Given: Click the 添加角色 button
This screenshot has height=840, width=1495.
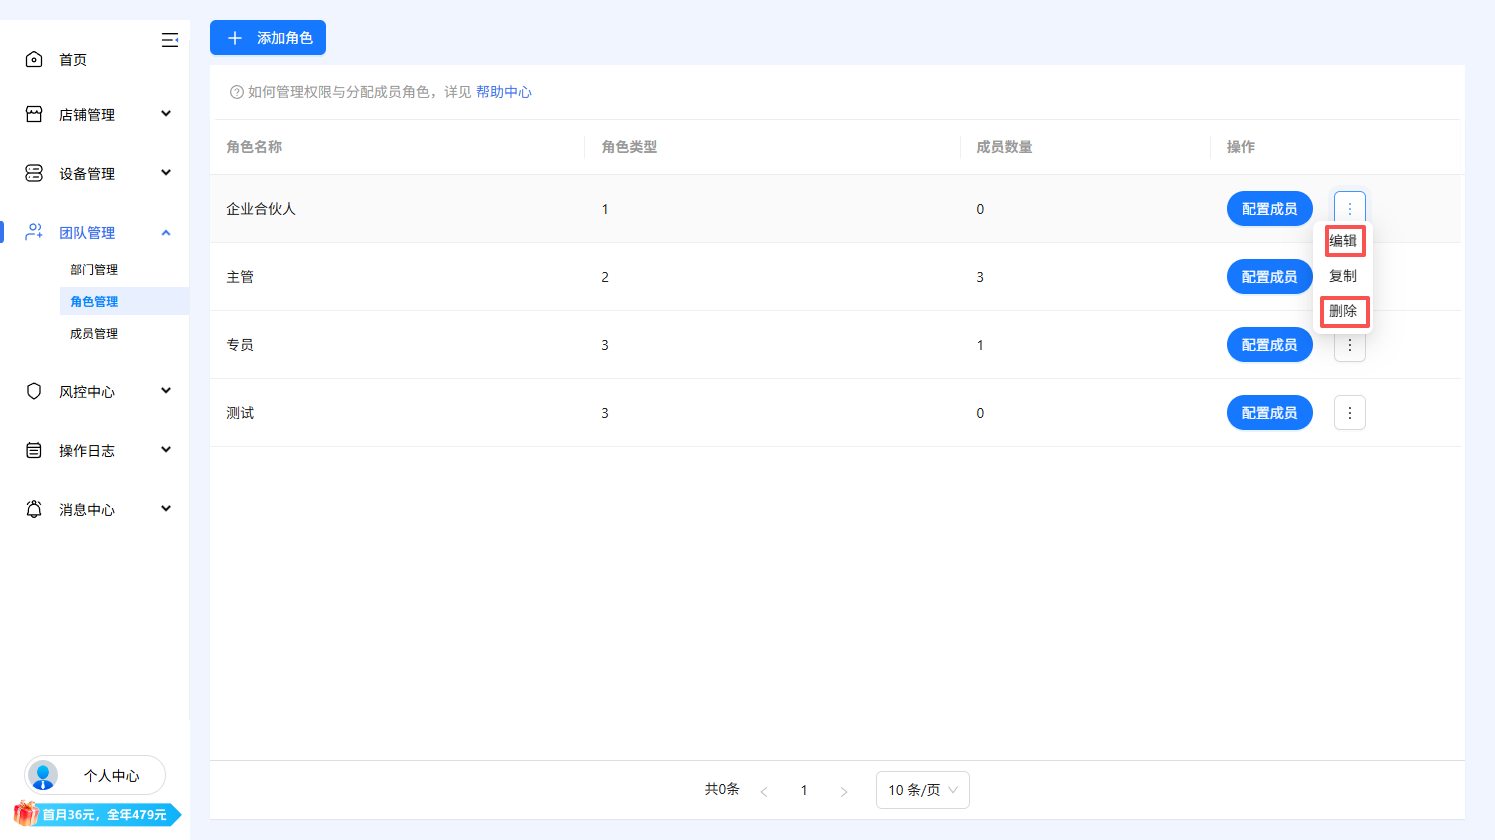Looking at the screenshot, I should (267, 37).
